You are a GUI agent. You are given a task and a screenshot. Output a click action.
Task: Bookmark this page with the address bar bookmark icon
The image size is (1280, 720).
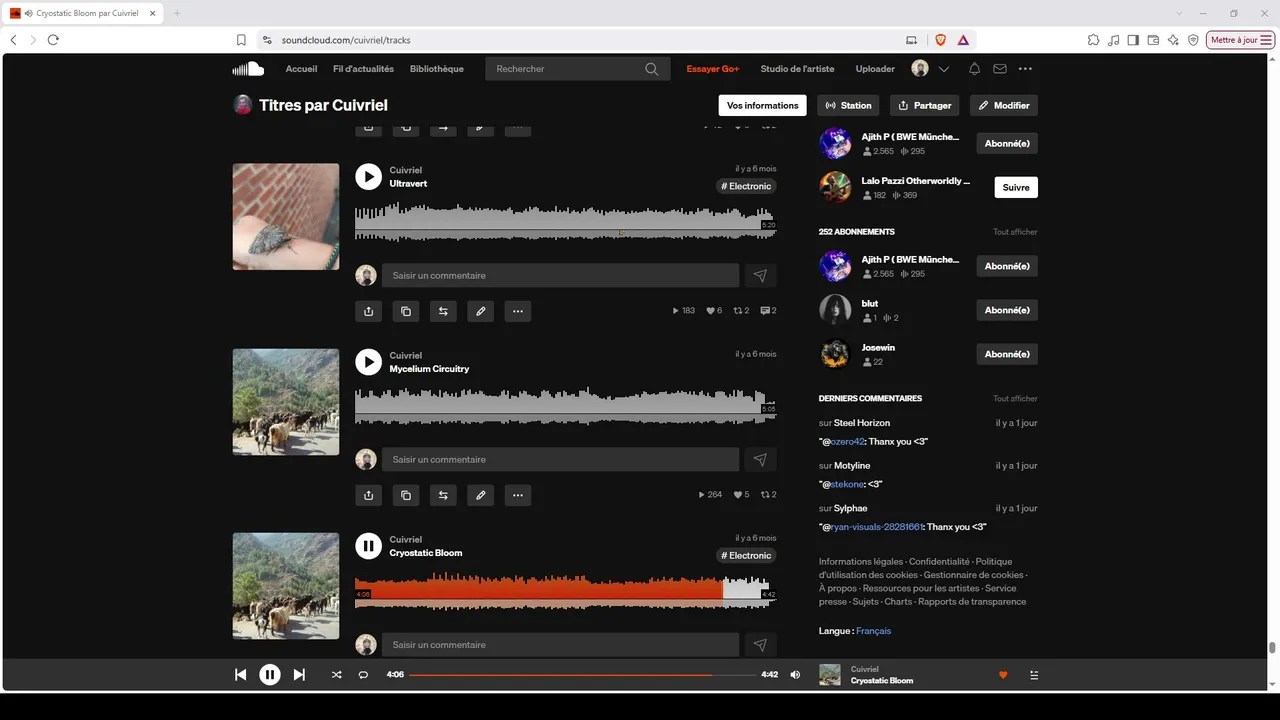tap(241, 40)
